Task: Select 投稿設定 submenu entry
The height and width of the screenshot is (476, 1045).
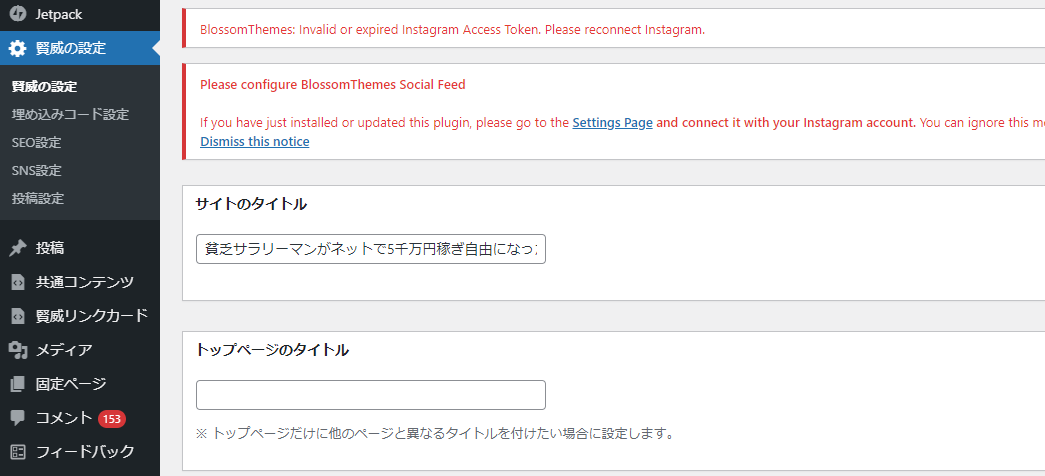Action: pos(38,199)
